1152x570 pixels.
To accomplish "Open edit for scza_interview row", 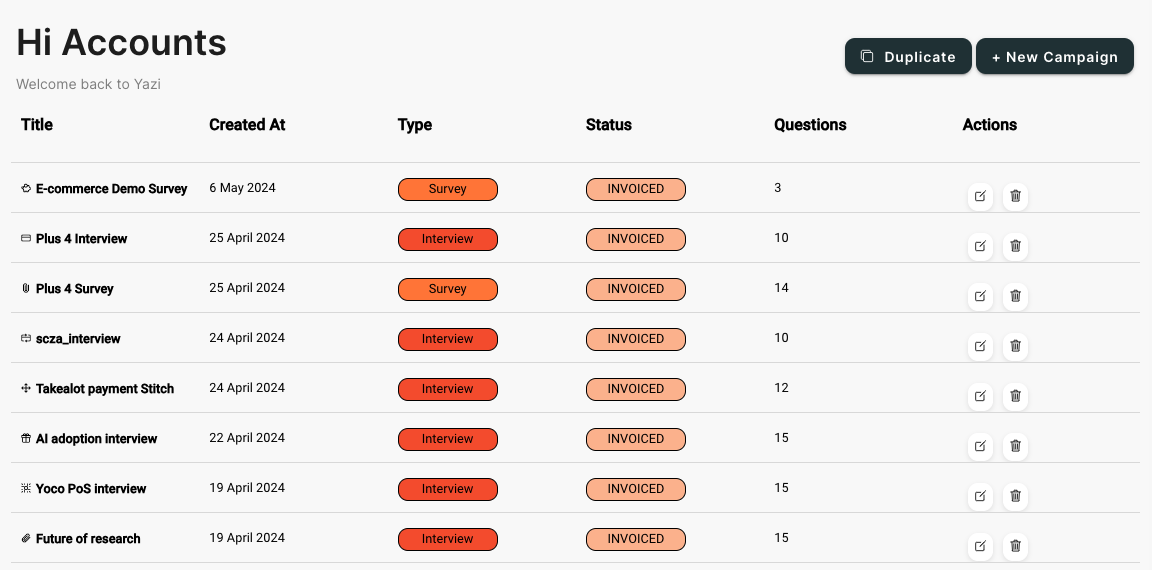I will 980,346.
